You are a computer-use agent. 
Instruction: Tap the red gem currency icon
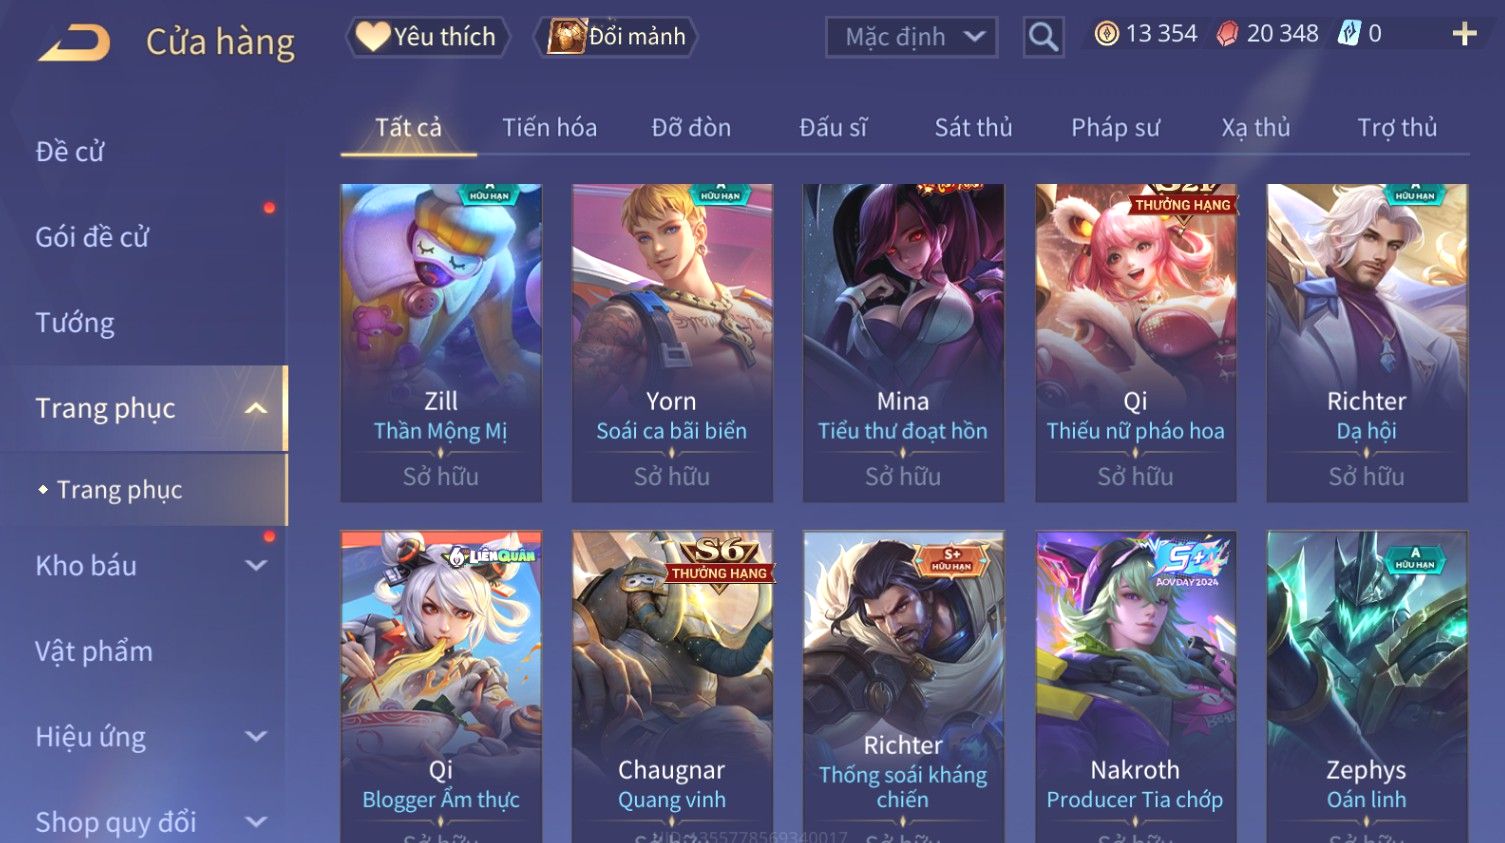pos(1227,34)
